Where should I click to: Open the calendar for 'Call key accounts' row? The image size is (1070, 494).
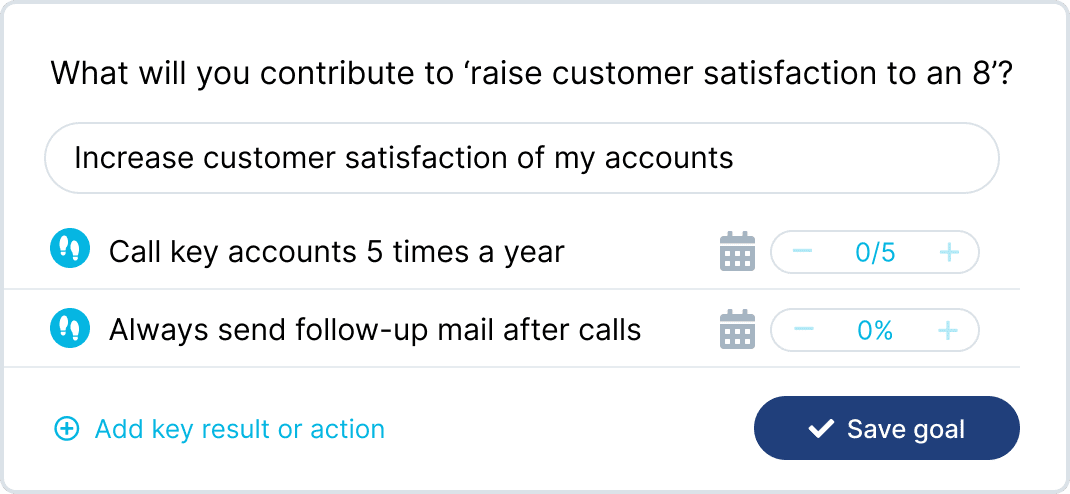tap(738, 252)
